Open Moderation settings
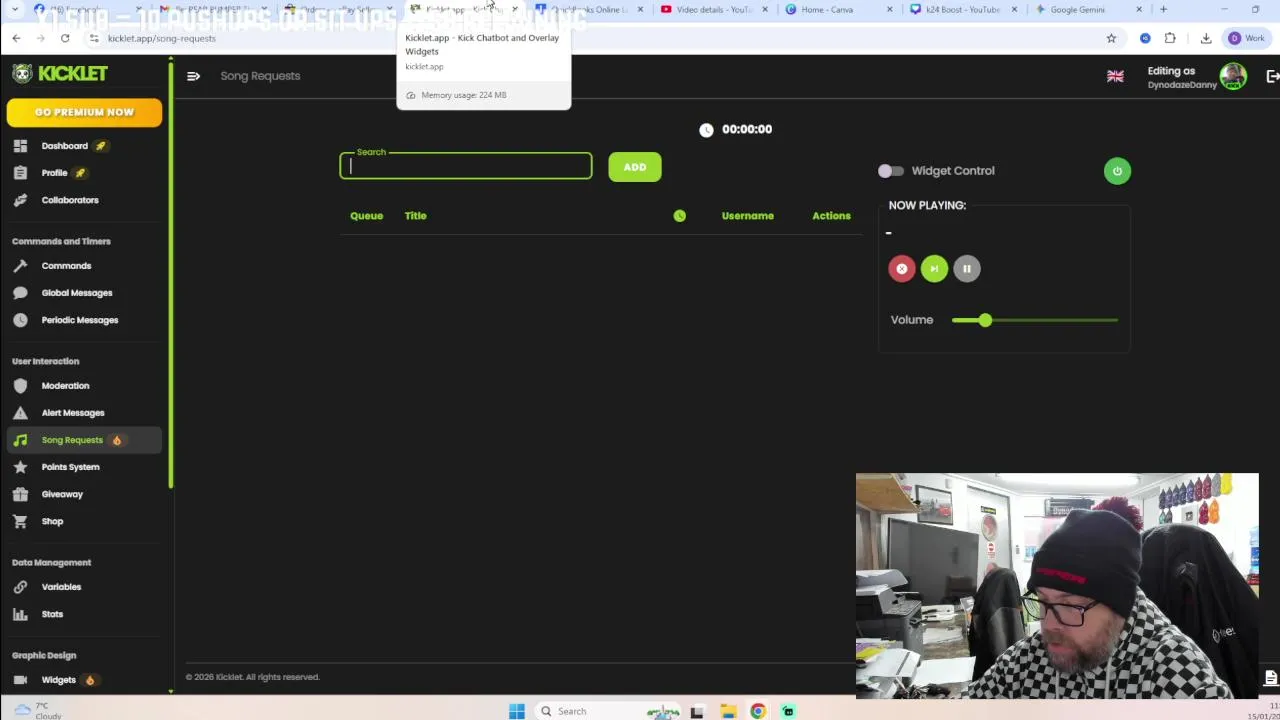Viewport: 1280px width, 720px height. 65,386
